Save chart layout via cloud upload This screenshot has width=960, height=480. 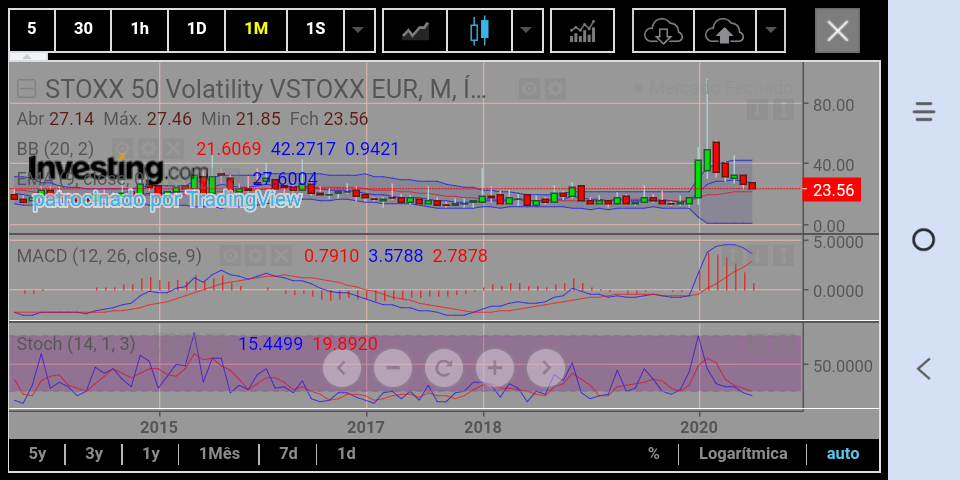(x=724, y=30)
